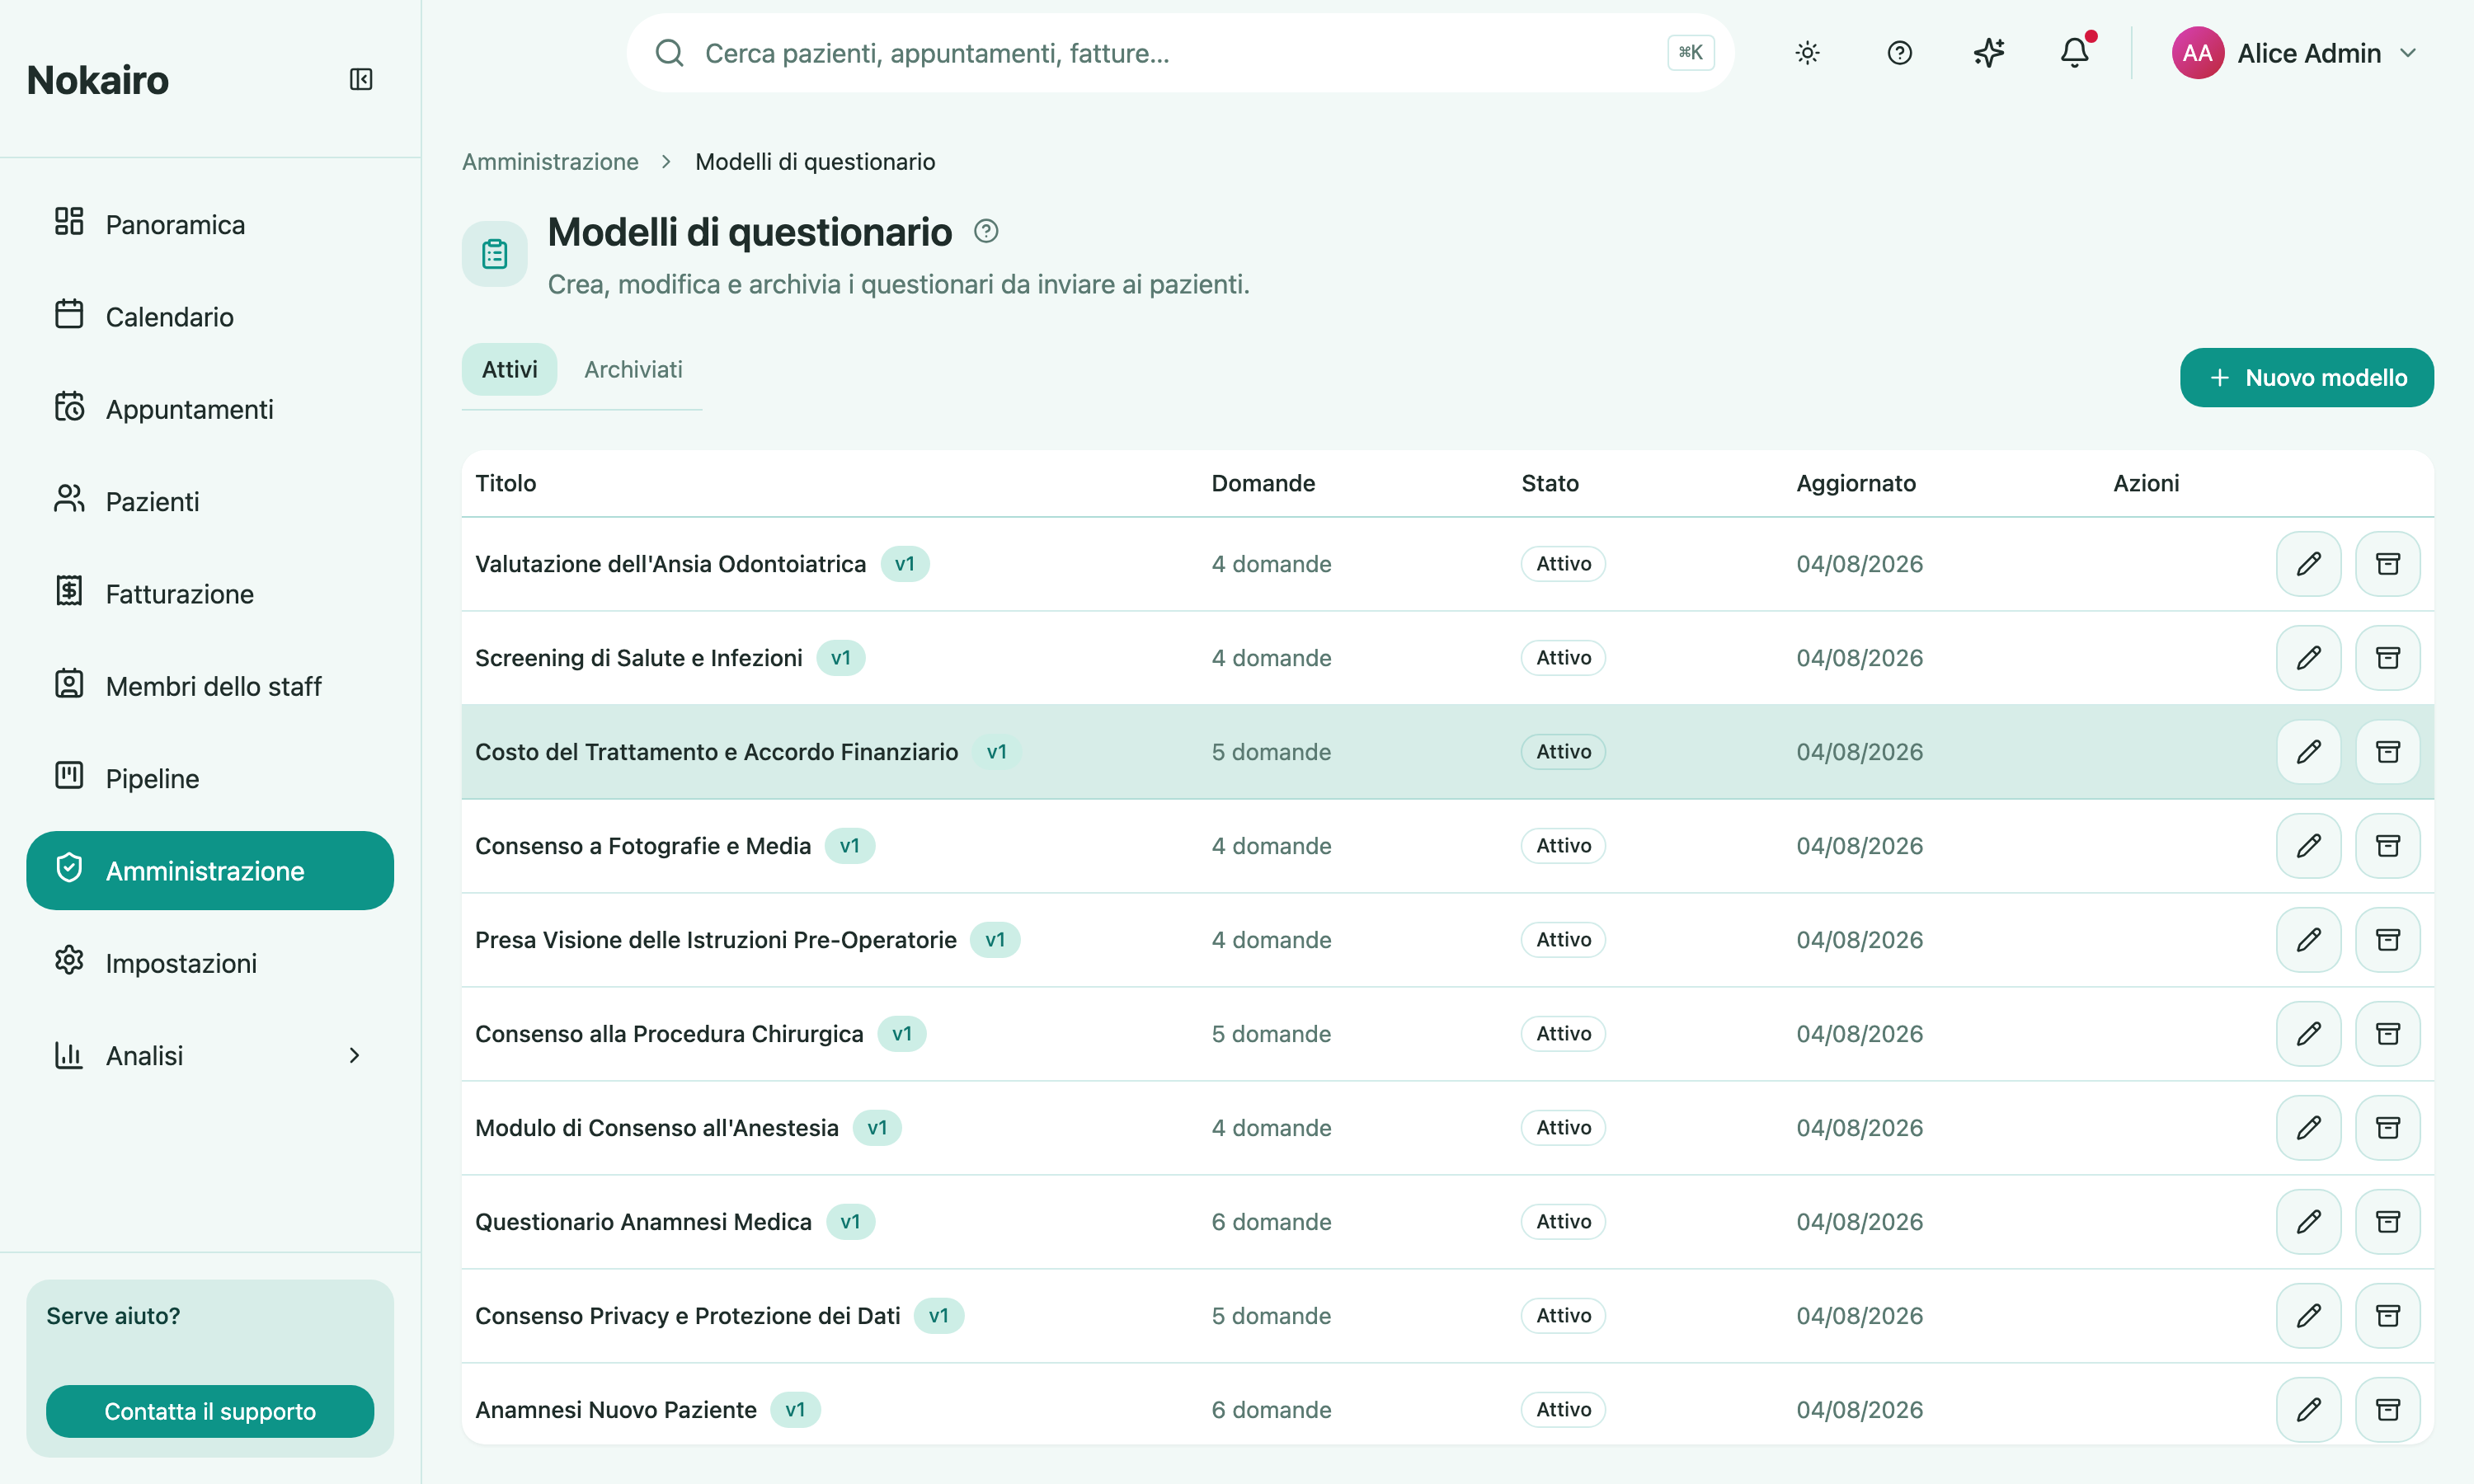Edit Valutazione dell'Ansia Odontoiatrica with pencil icon
Screen dimensions: 2474x1484
pyautogui.click(x=2308, y=564)
